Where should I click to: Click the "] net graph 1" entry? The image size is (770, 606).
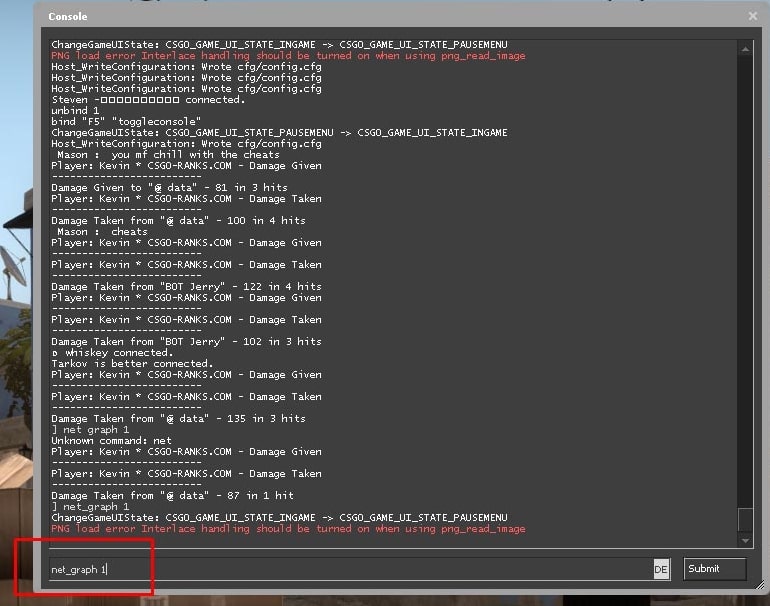coord(90,430)
